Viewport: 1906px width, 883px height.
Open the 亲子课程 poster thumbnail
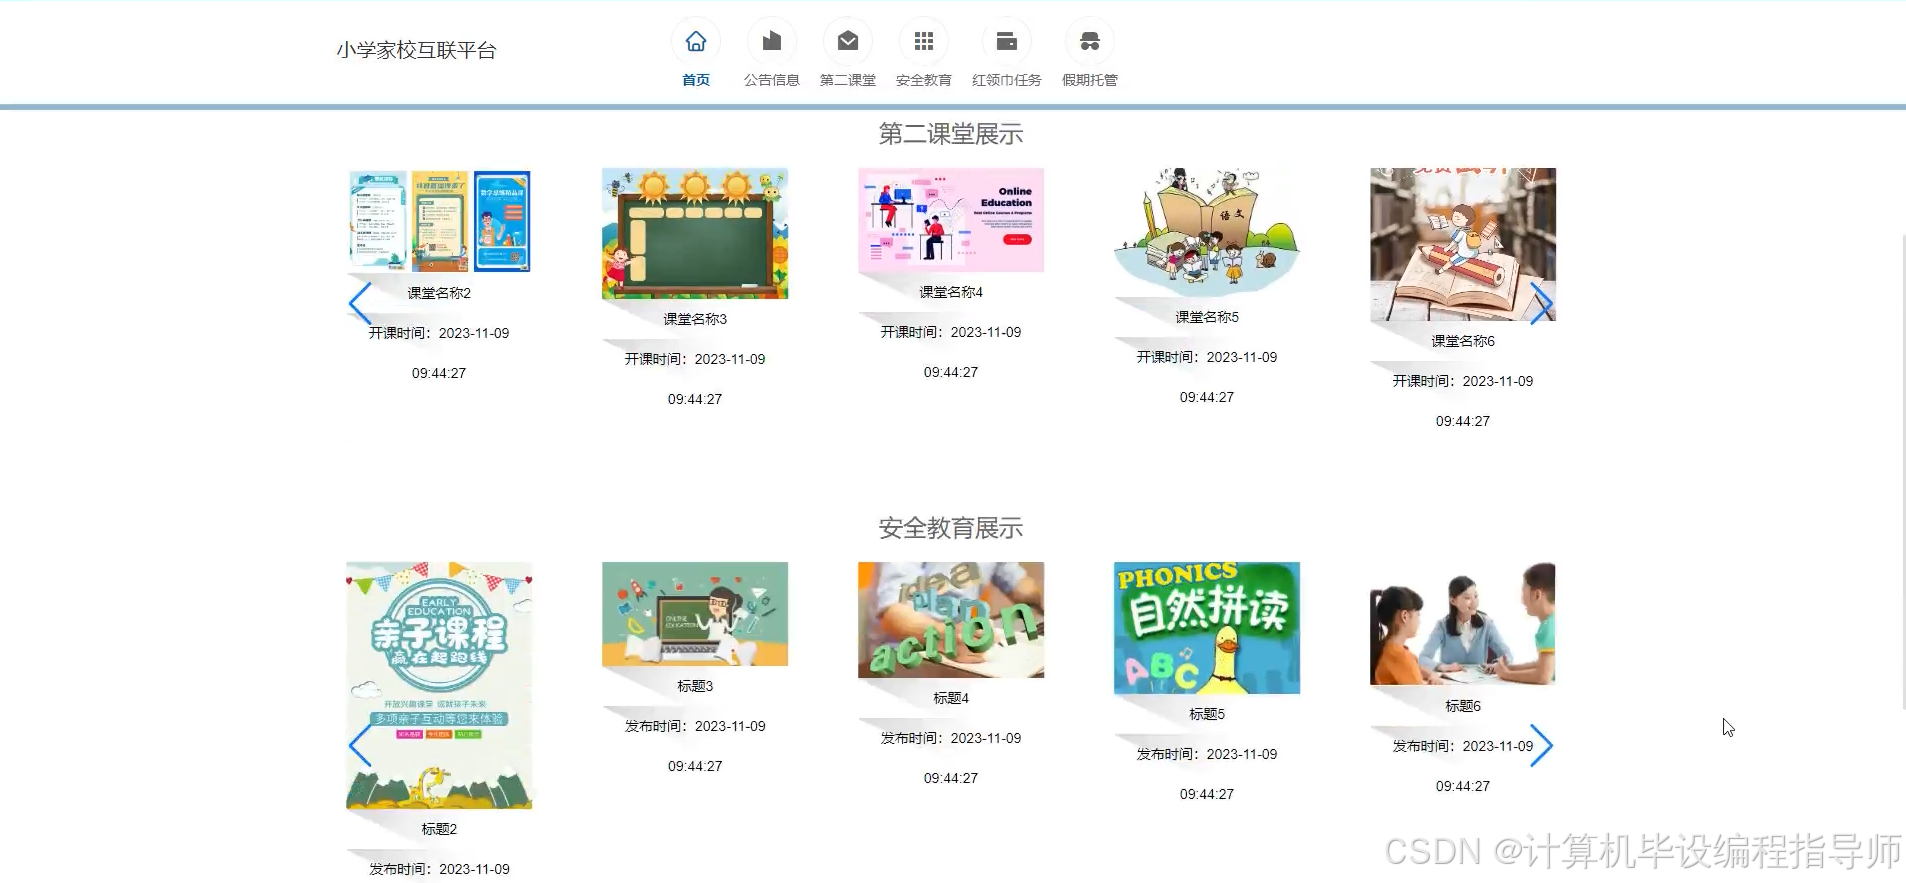coord(439,685)
